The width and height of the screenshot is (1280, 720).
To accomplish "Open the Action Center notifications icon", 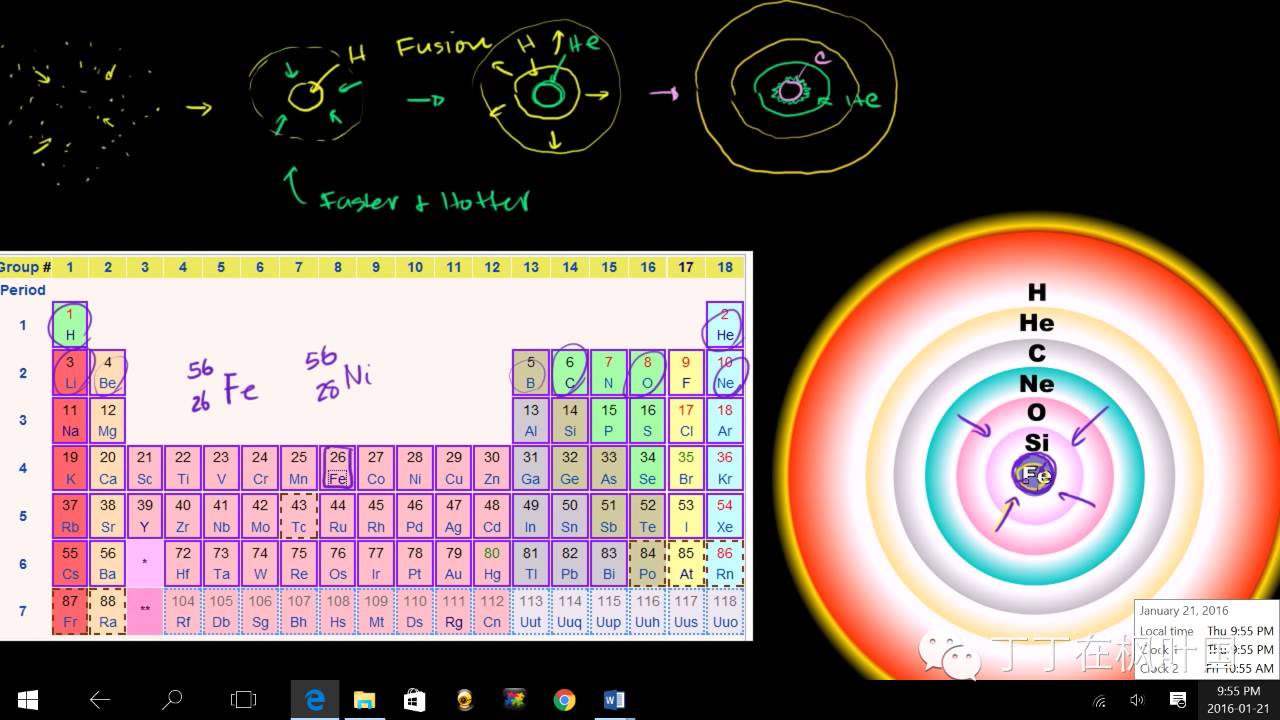I will point(1178,700).
